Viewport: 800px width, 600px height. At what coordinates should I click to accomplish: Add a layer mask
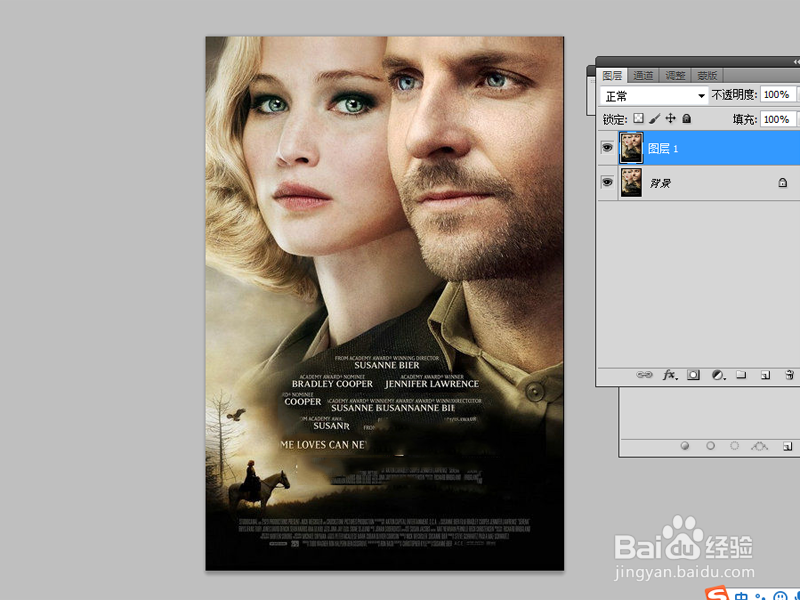[693, 375]
